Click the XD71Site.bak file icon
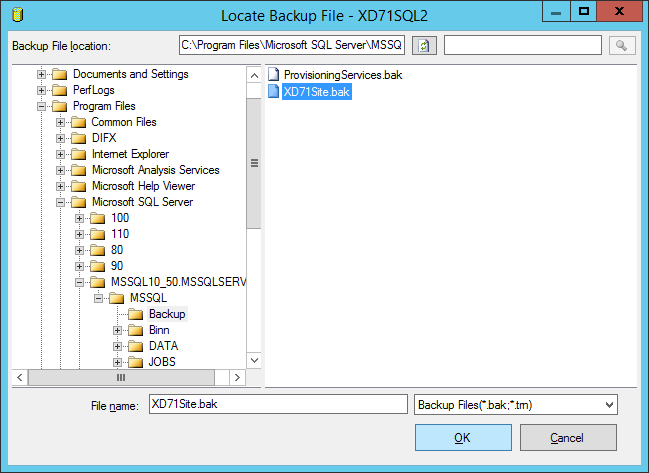The height and width of the screenshot is (473, 649). [274, 91]
